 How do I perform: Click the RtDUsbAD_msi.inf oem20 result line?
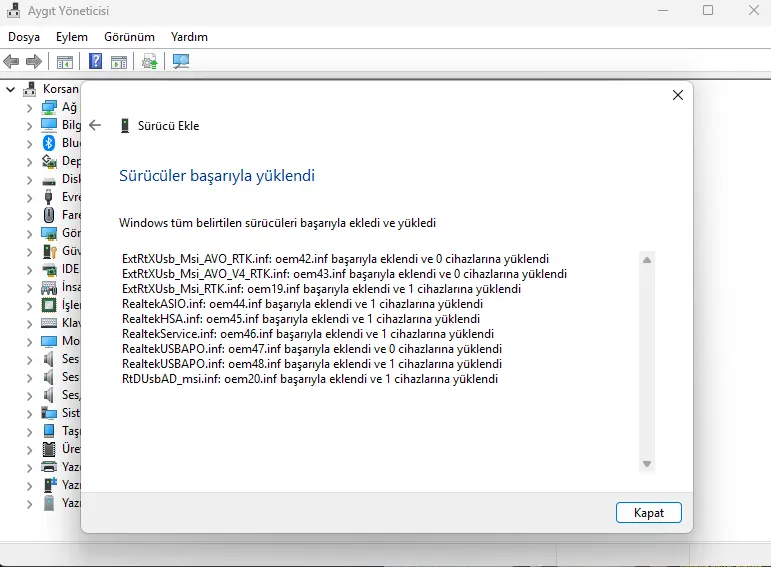pos(310,379)
